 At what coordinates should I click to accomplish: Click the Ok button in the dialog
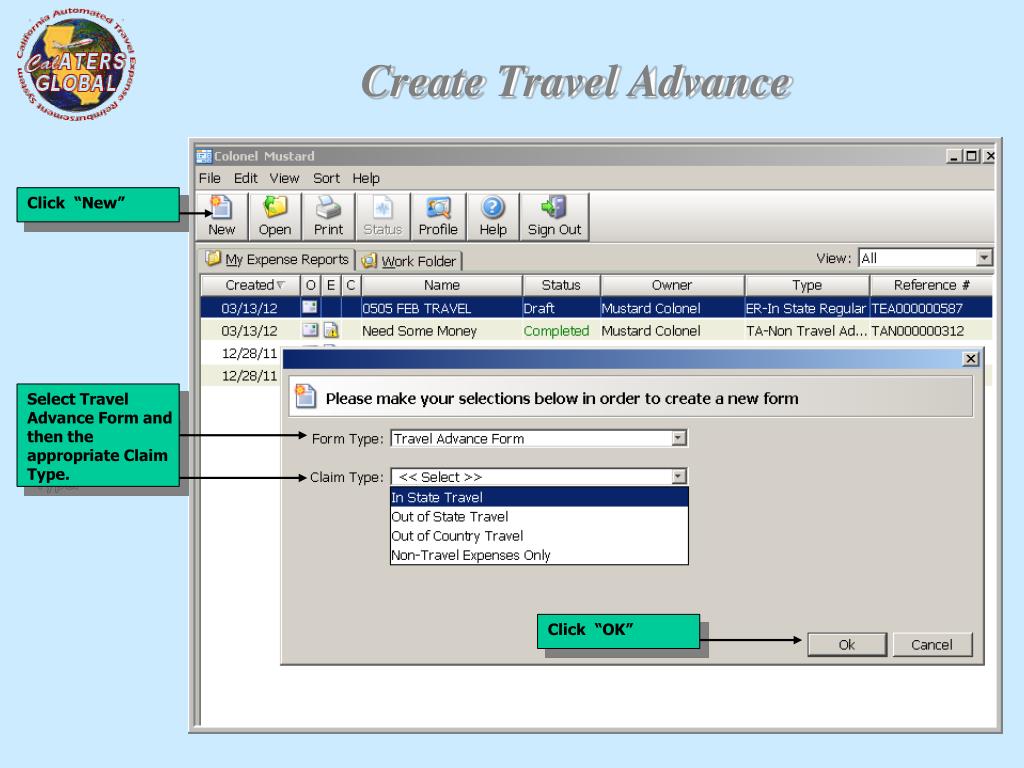tap(847, 645)
